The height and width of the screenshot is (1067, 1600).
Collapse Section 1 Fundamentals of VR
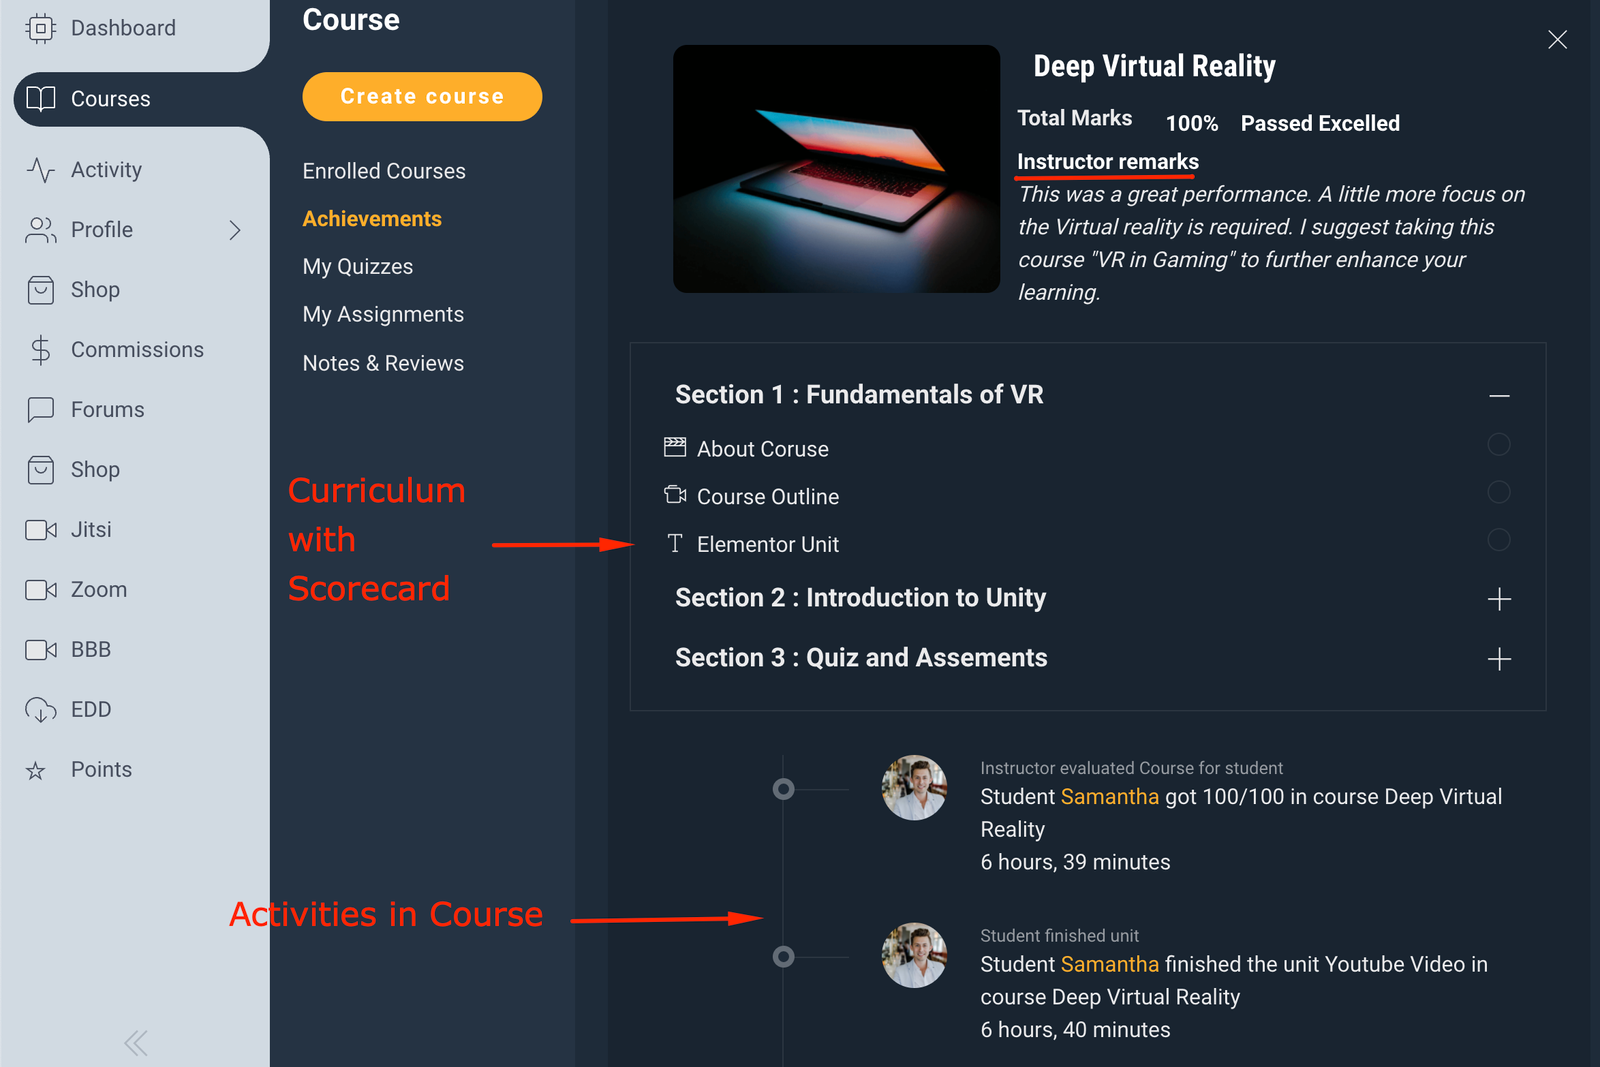tap(1498, 396)
